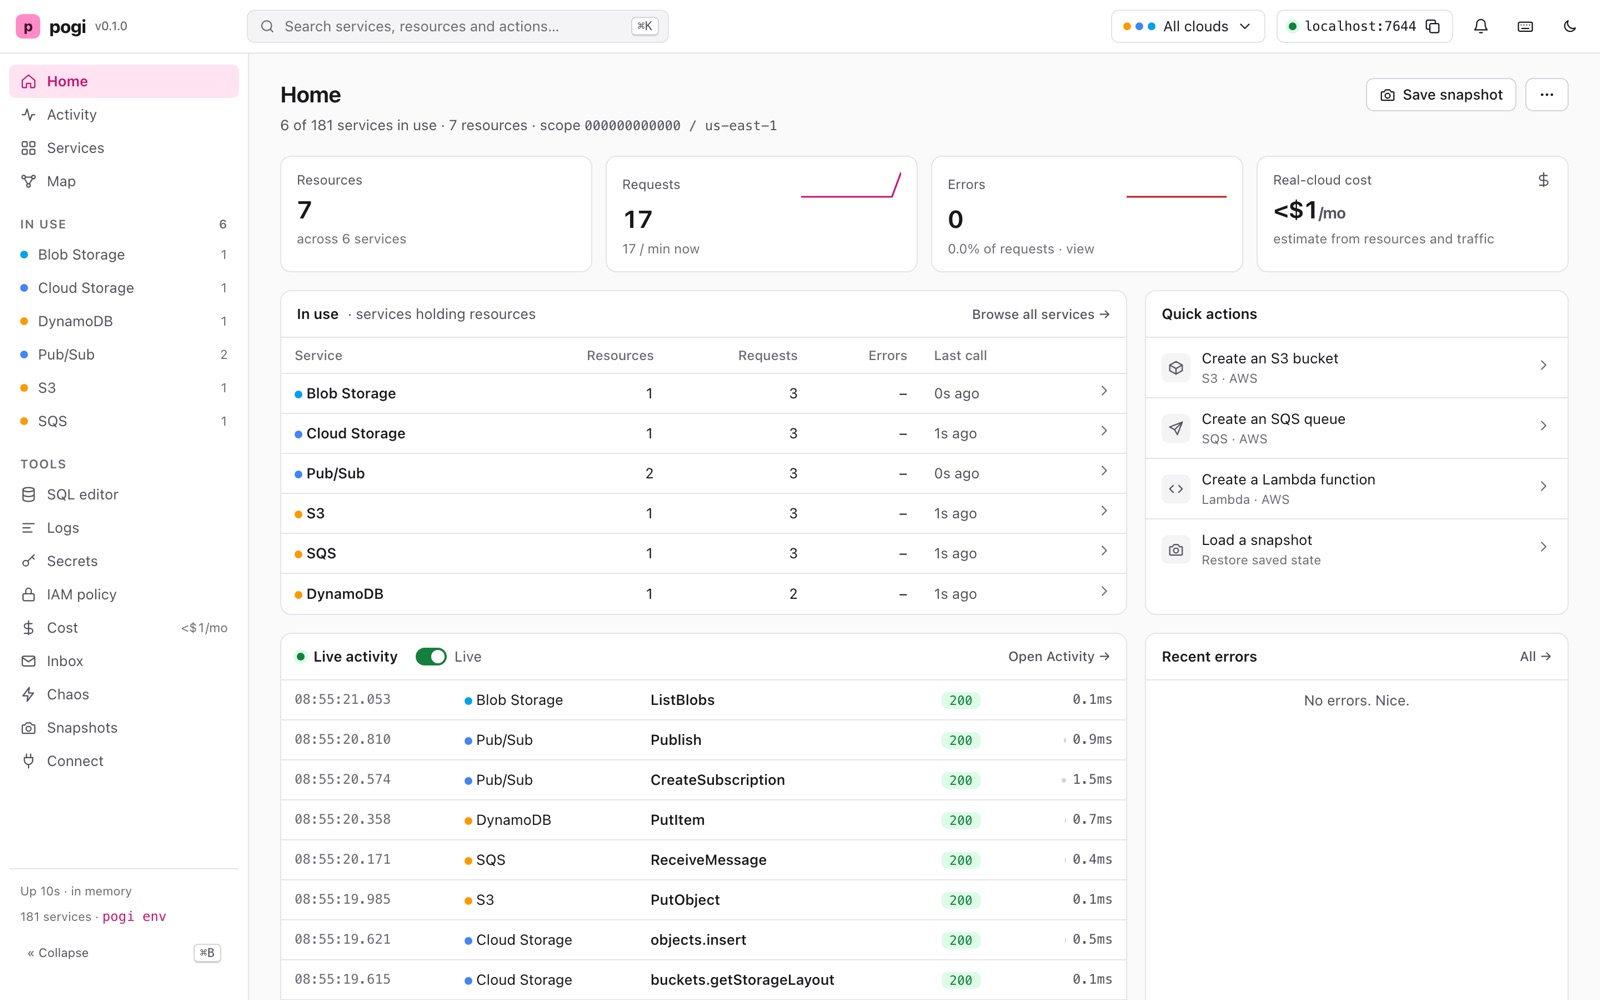The height and width of the screenshot is (1000, 1600).
Task: Click the Map icon in sidebar
Action: 28,181
